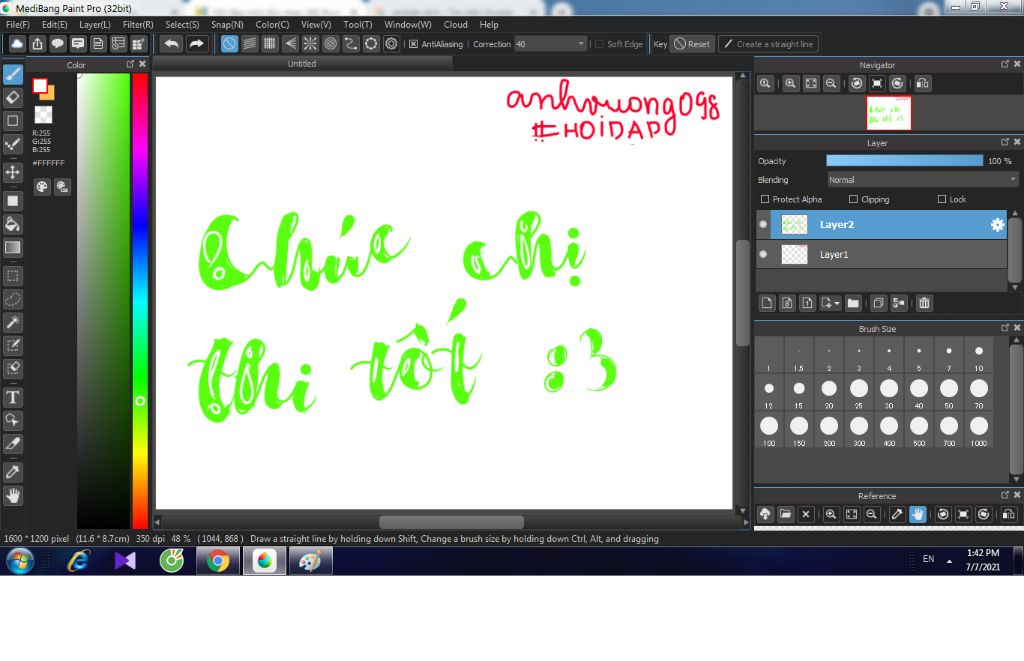Delete layer with trash icon
The image size is (1024, 661).
pos(924,303)
